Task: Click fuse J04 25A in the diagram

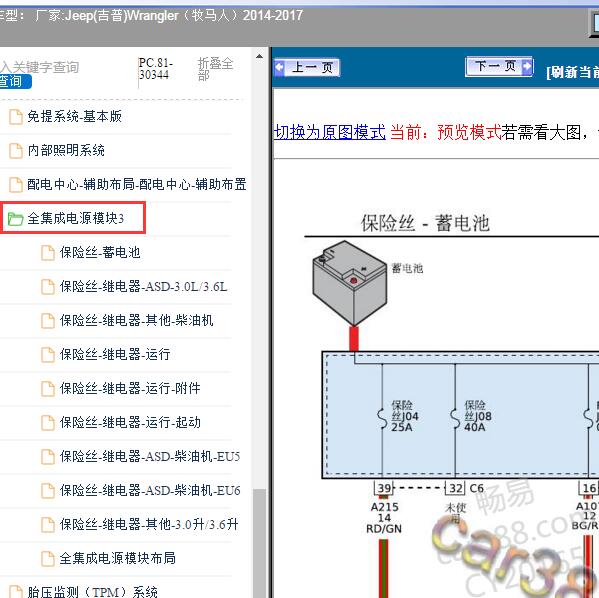Action: point(399,416)
